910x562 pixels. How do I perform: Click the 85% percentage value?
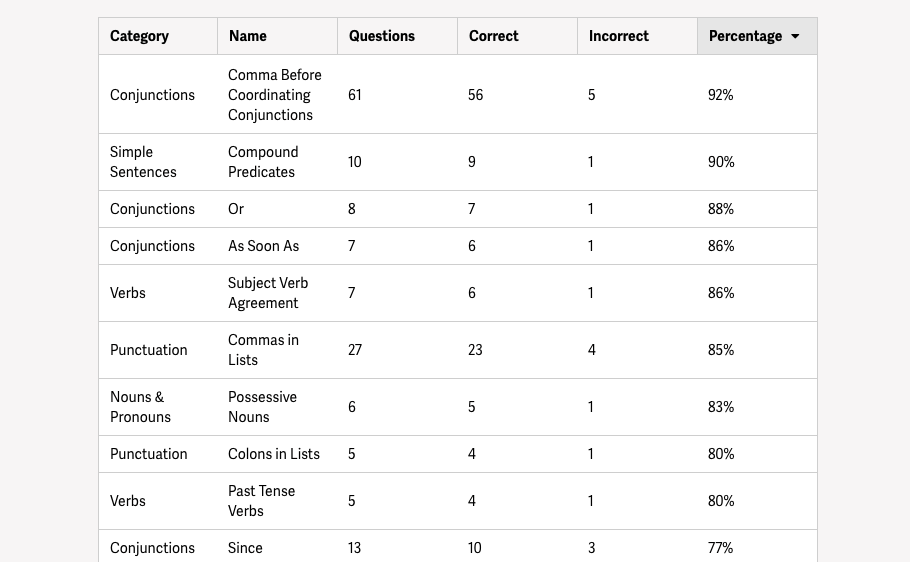tap(721, 350)
